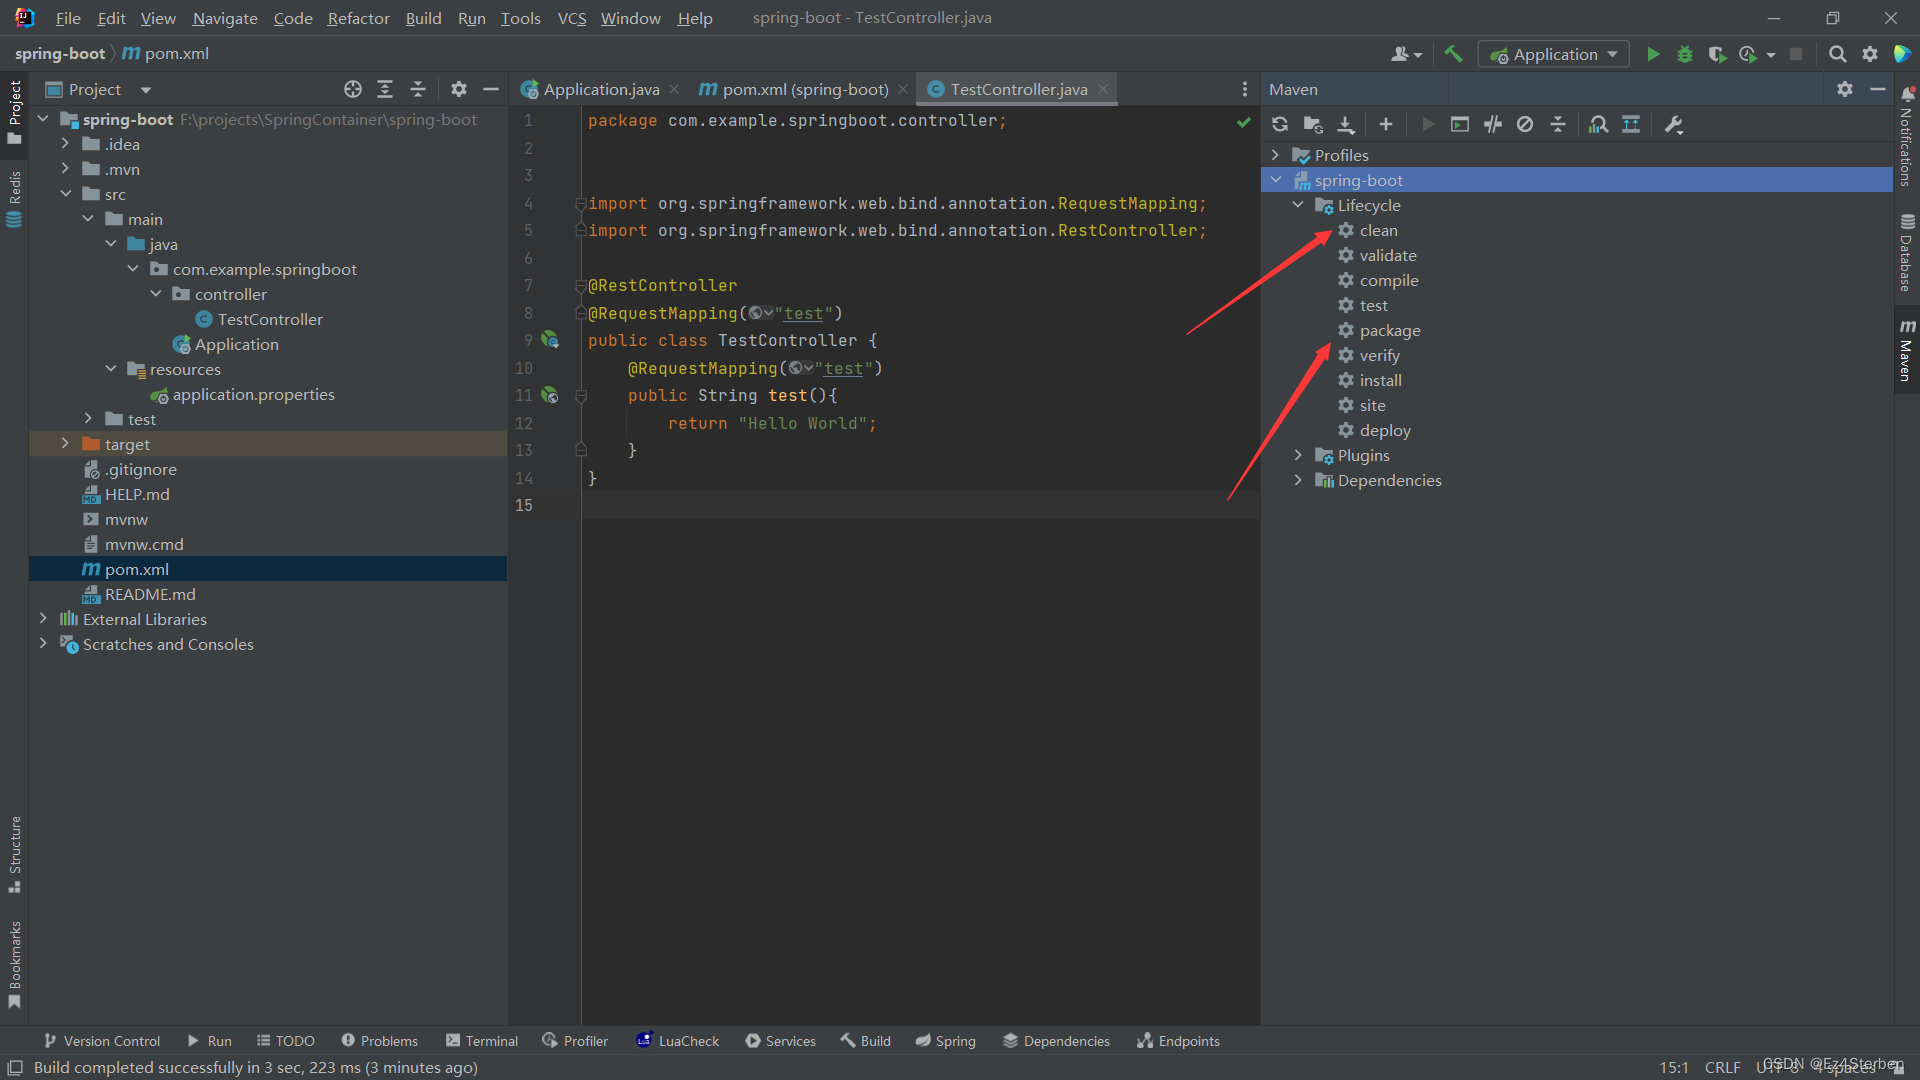Reload all Maven projects
The height and width of the screenshot is (1080, 1920).
pos(1280,125)
